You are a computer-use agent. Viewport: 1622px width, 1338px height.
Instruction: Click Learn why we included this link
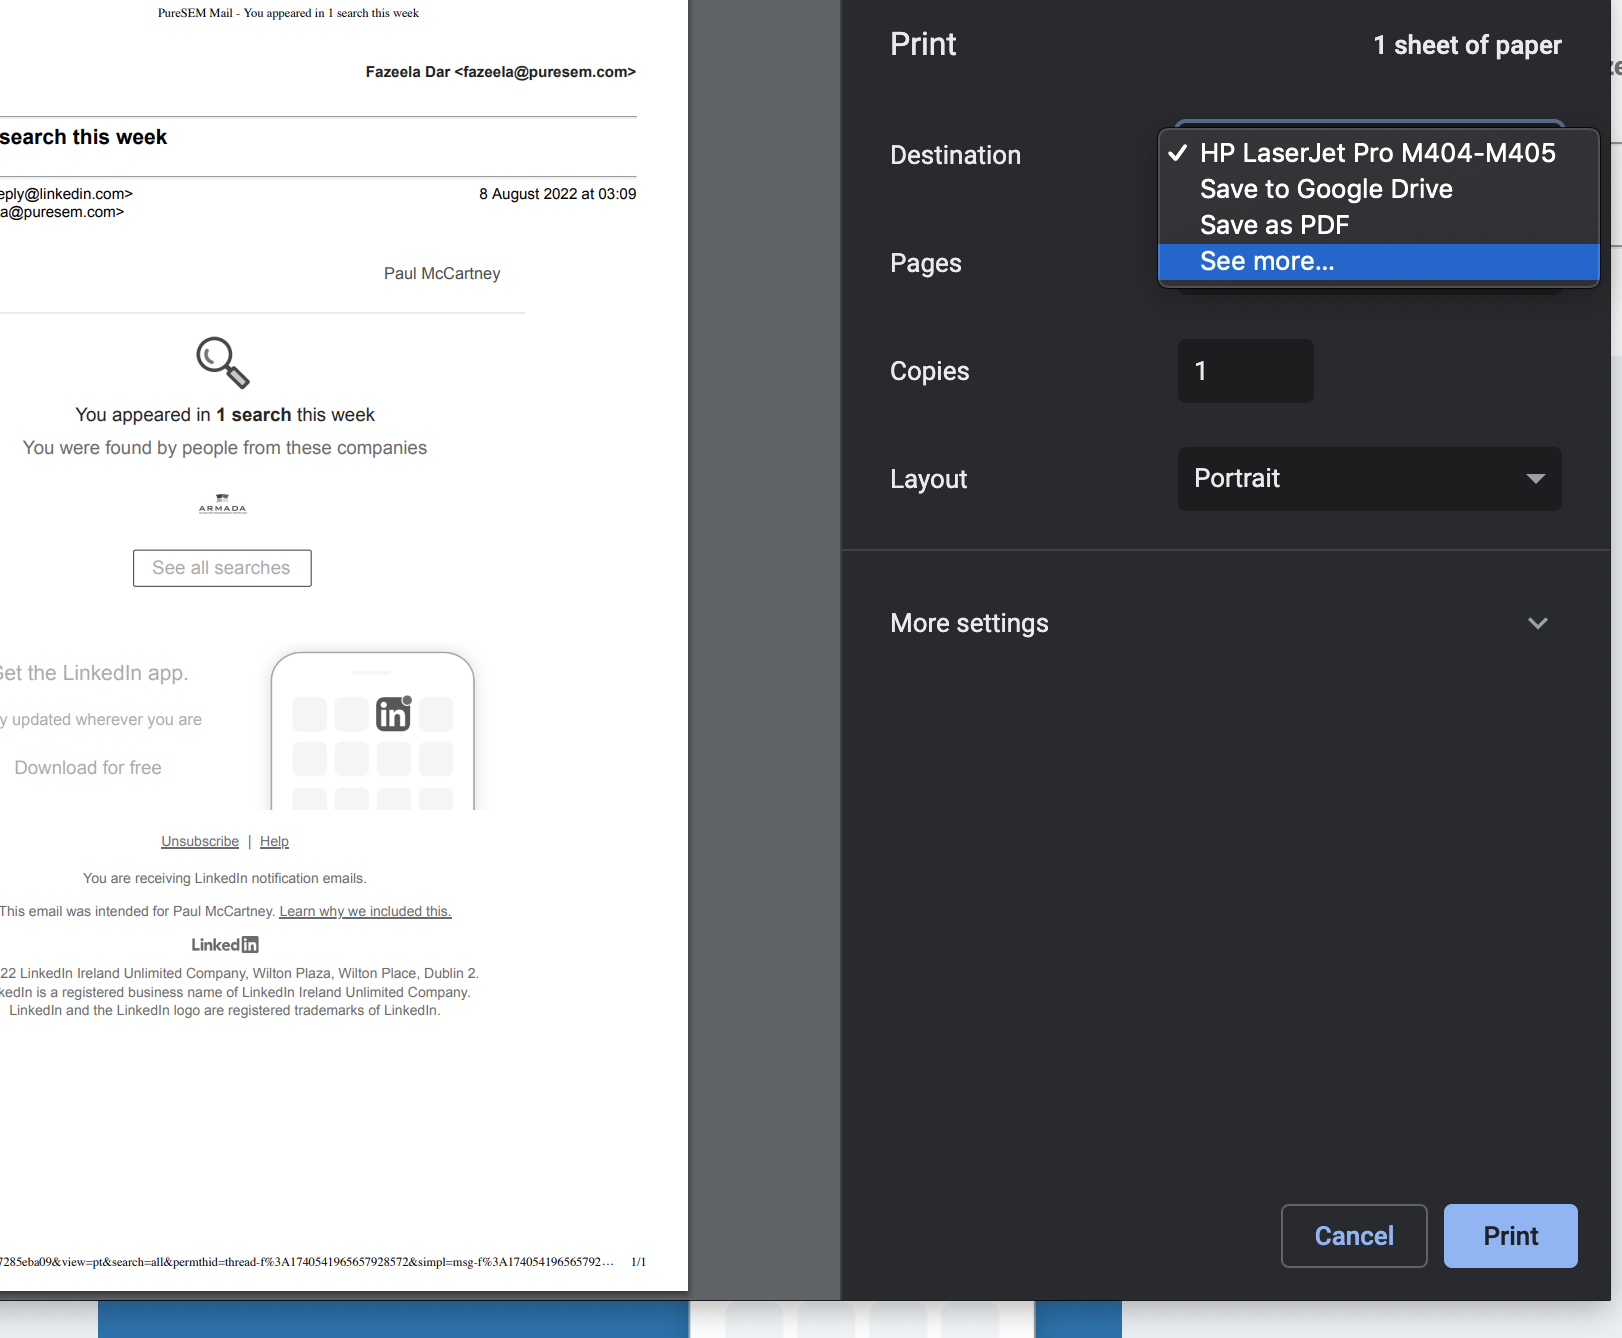(x=365, y=911)
